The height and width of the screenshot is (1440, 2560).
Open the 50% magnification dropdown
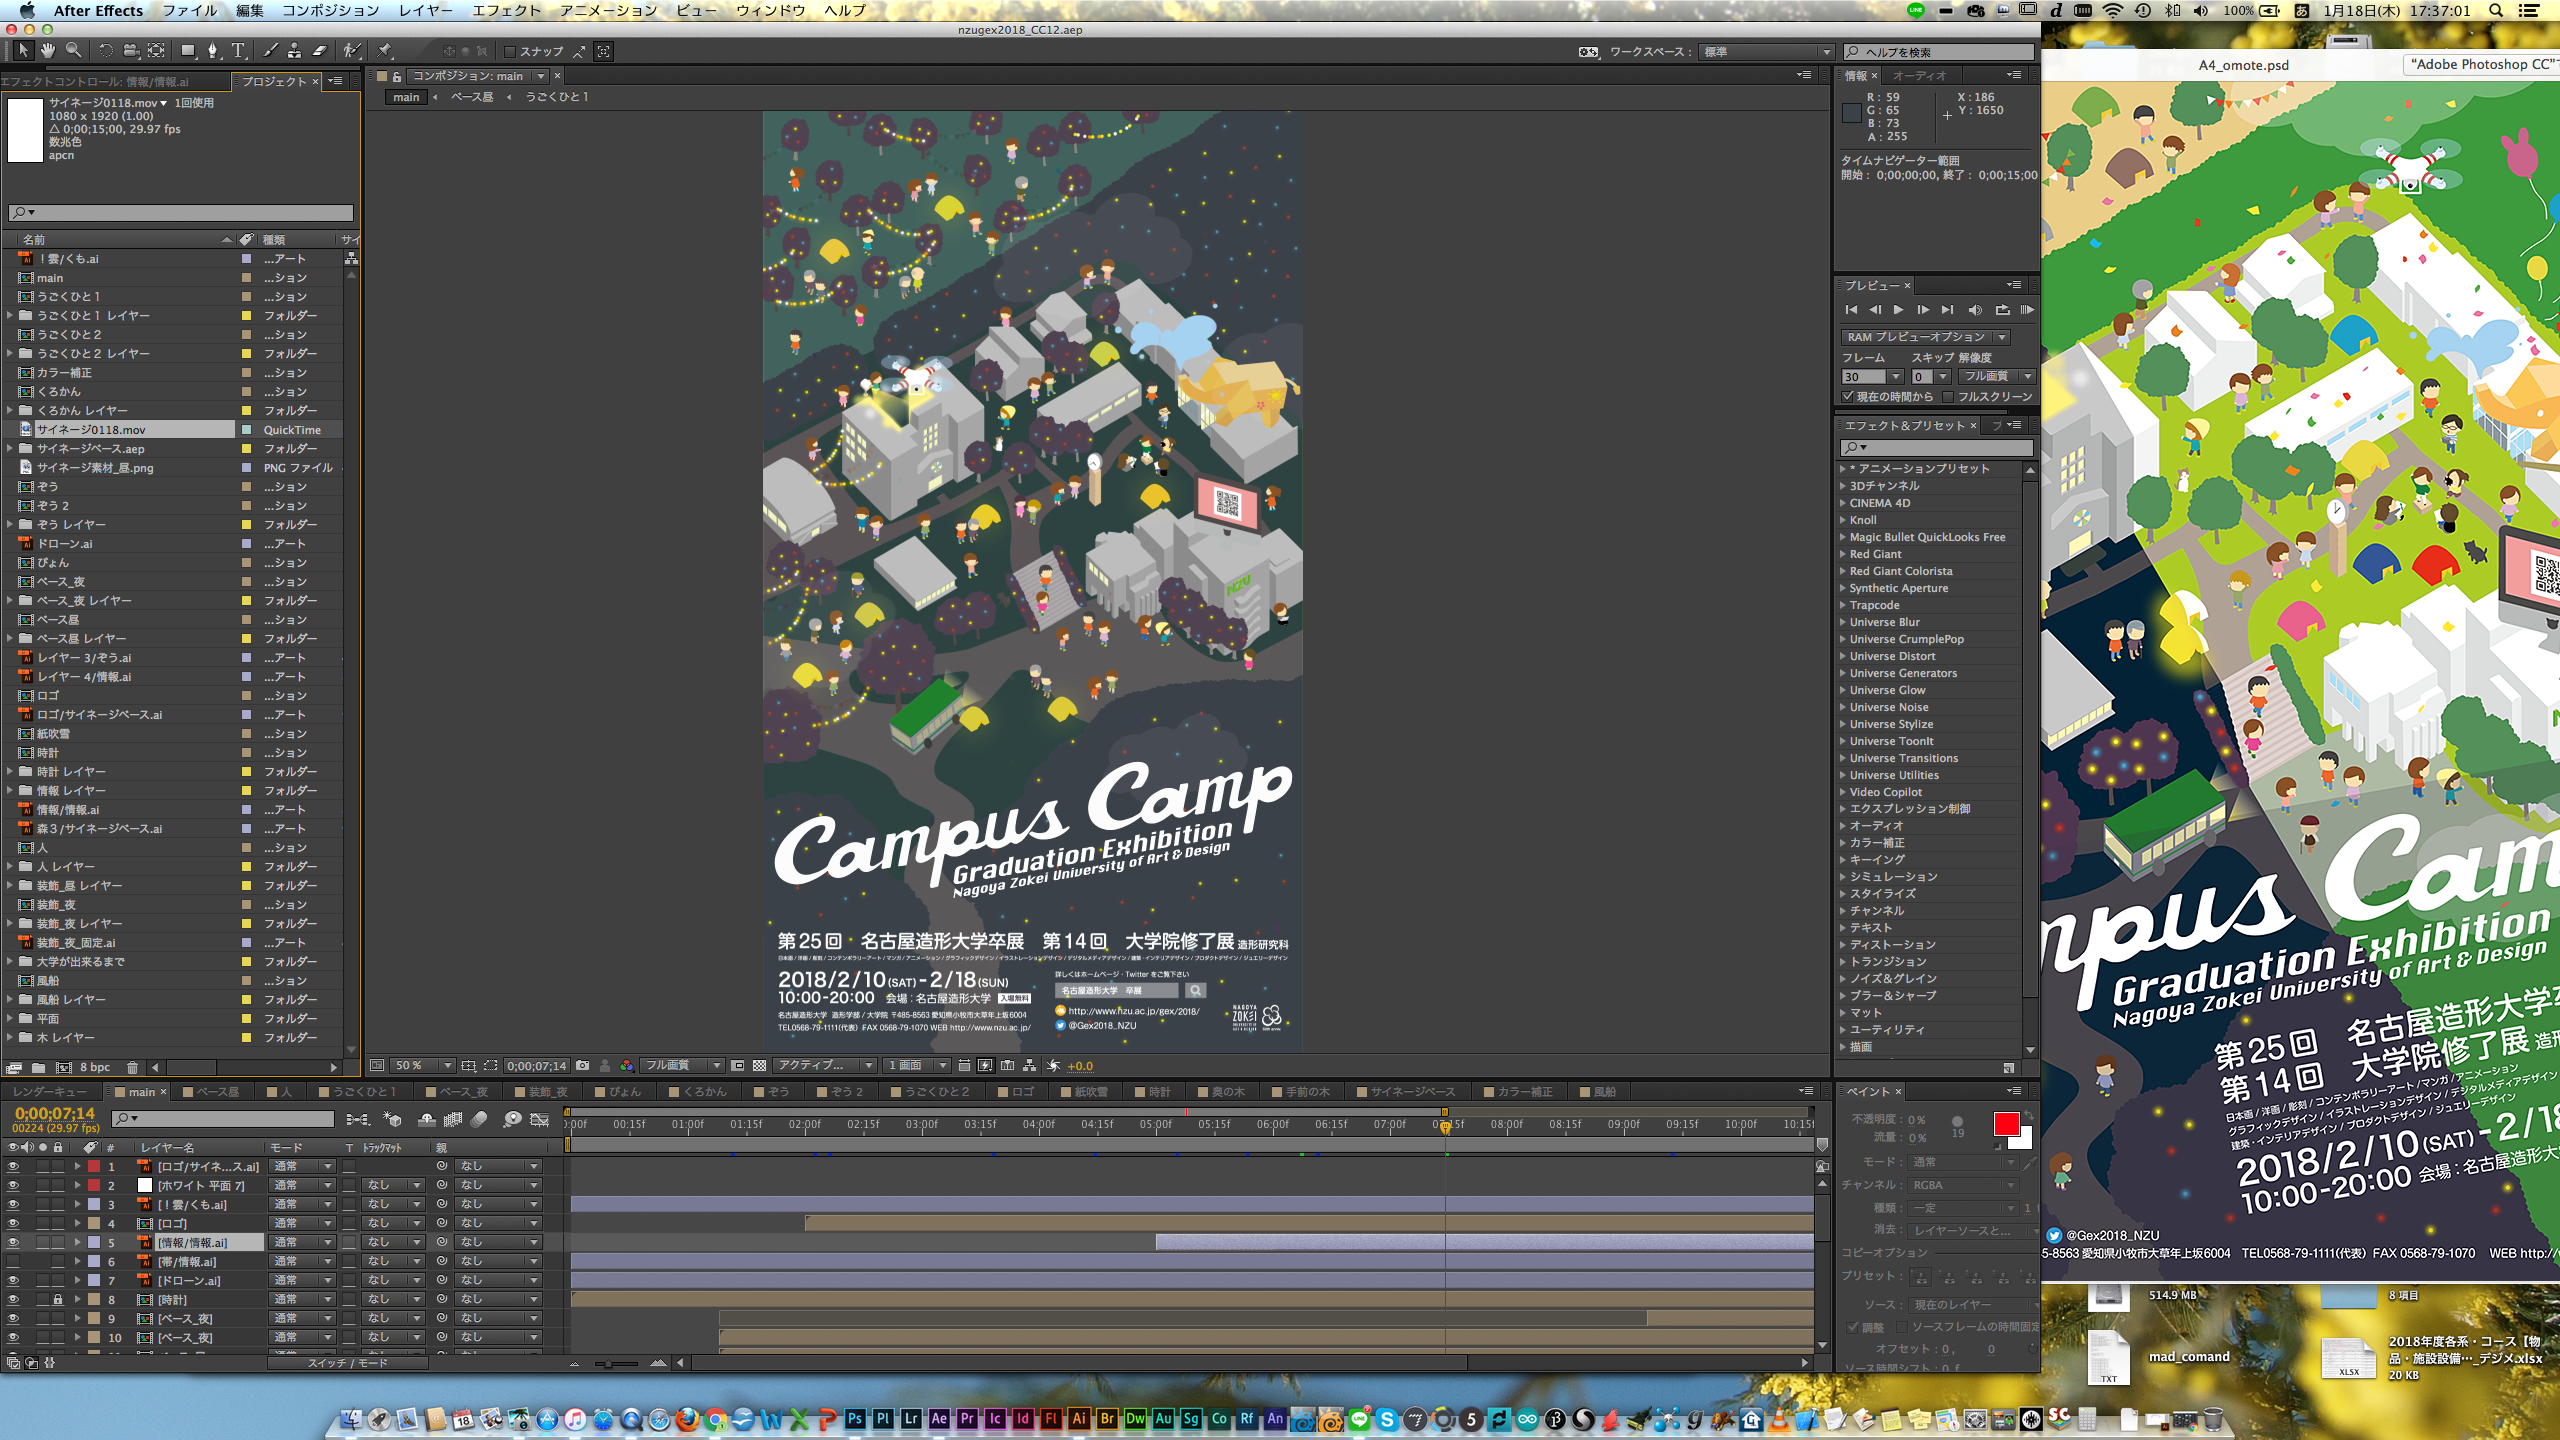pyautogui.click(x=423, y=1066)
